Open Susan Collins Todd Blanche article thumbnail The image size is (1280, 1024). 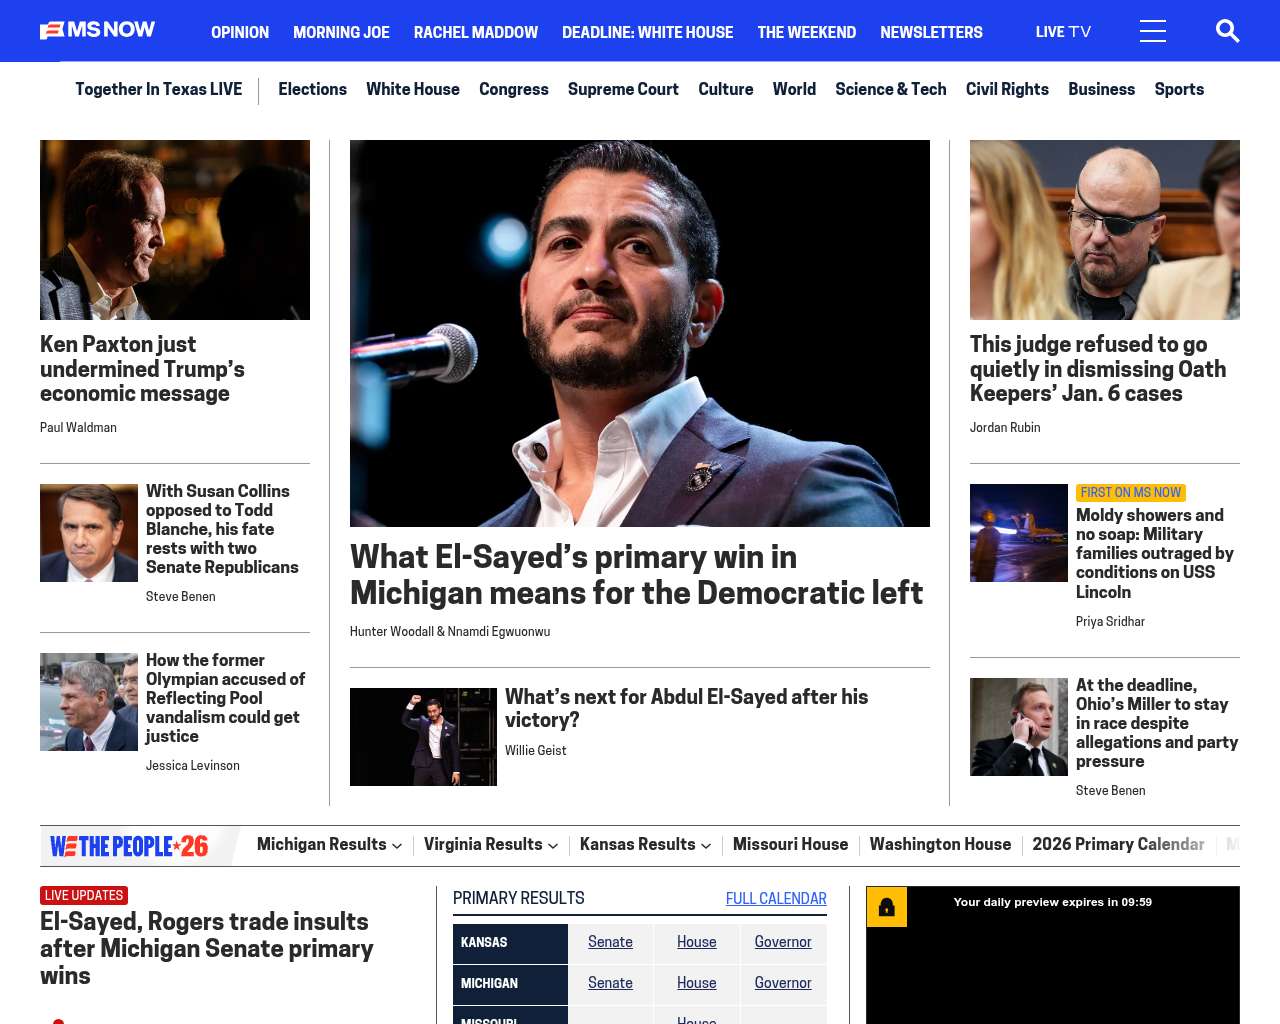(89, 533)
